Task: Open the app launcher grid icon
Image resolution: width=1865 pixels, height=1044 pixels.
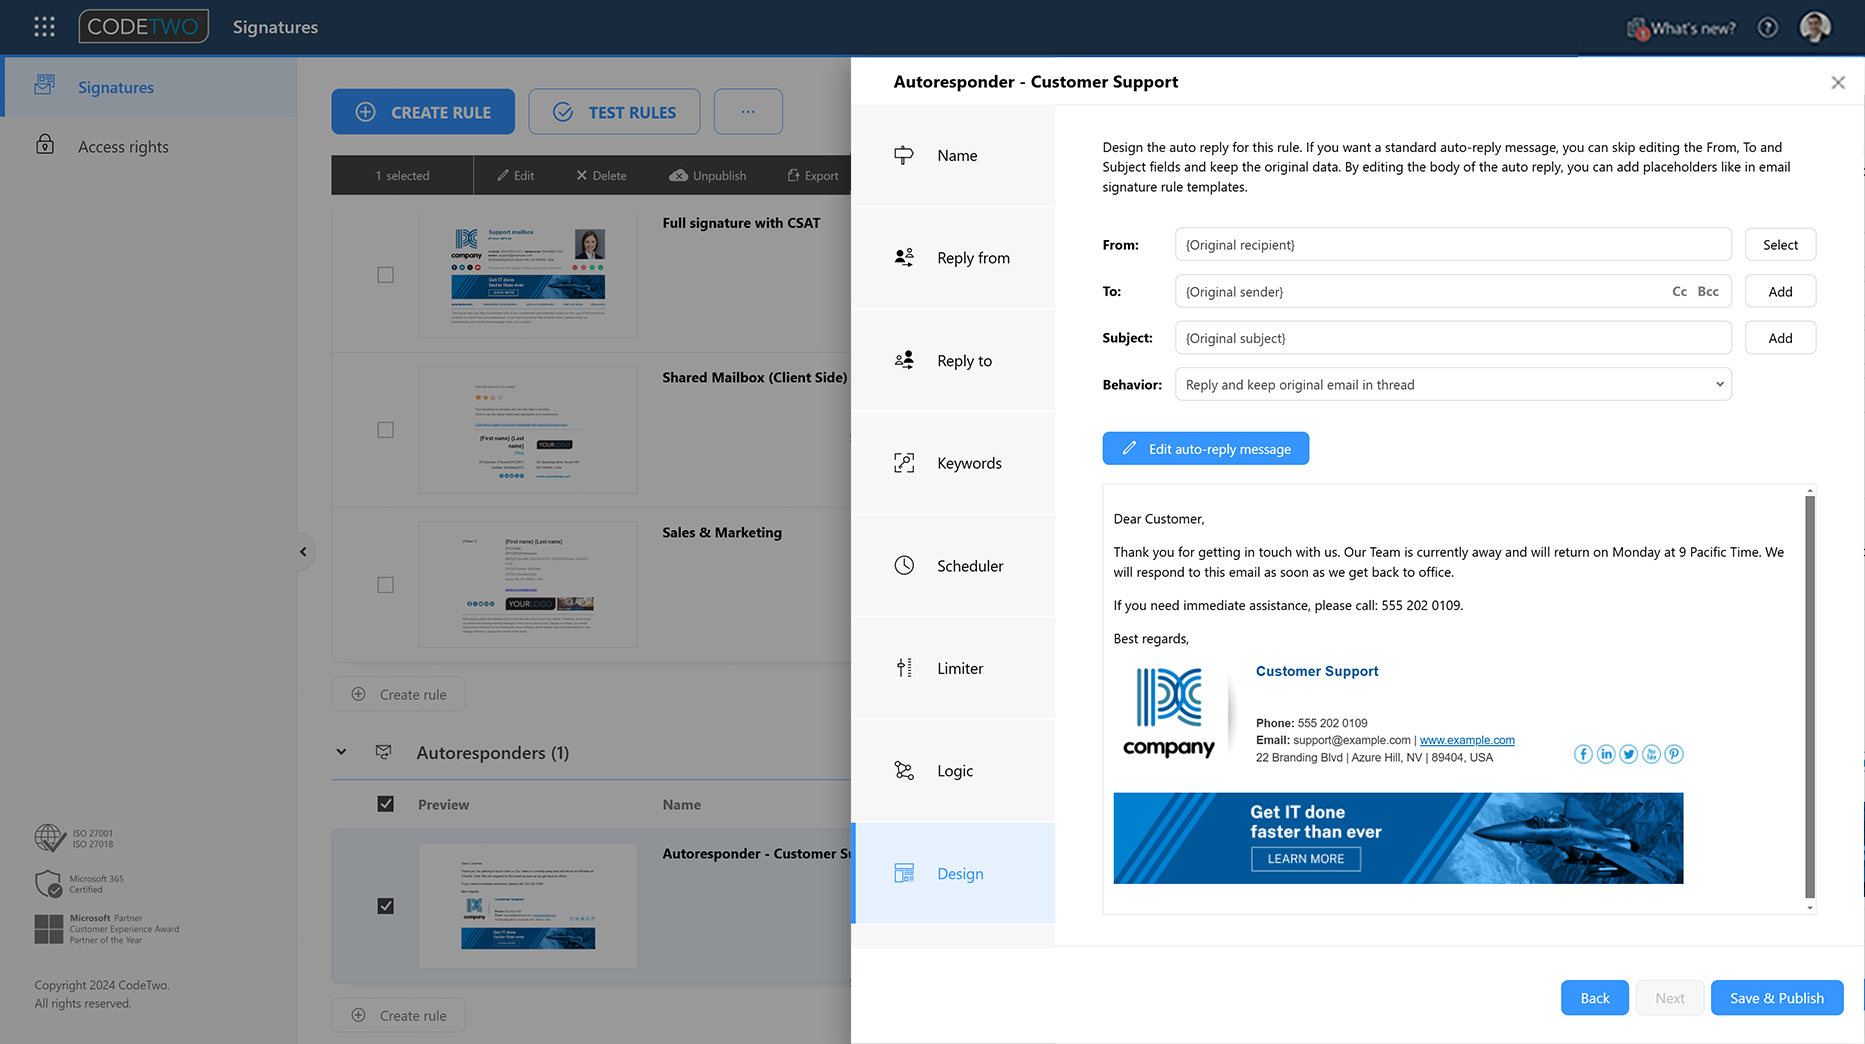Action: pos(44,27)
